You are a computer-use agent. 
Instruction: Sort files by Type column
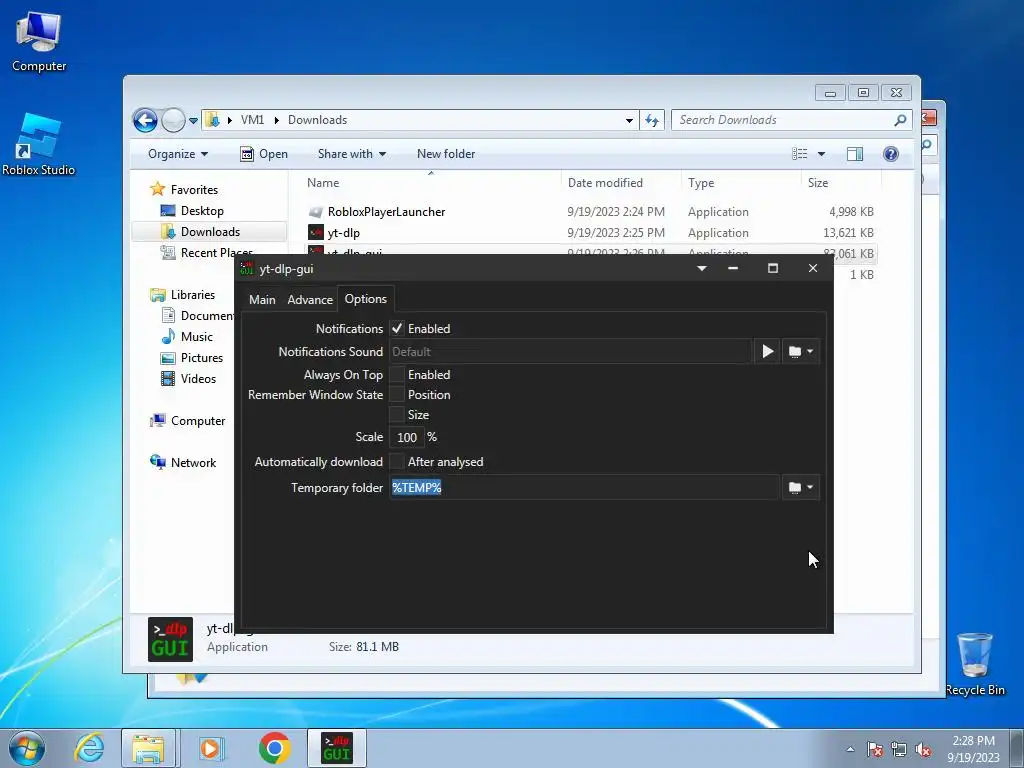[x=741, y=183]
